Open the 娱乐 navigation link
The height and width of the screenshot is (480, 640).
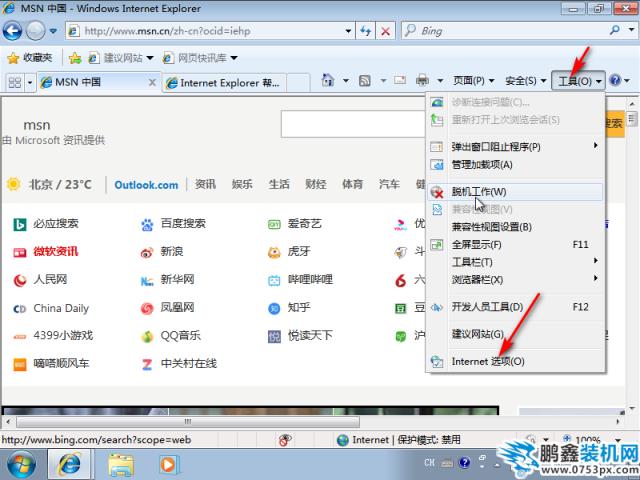[x=242, y=184]
